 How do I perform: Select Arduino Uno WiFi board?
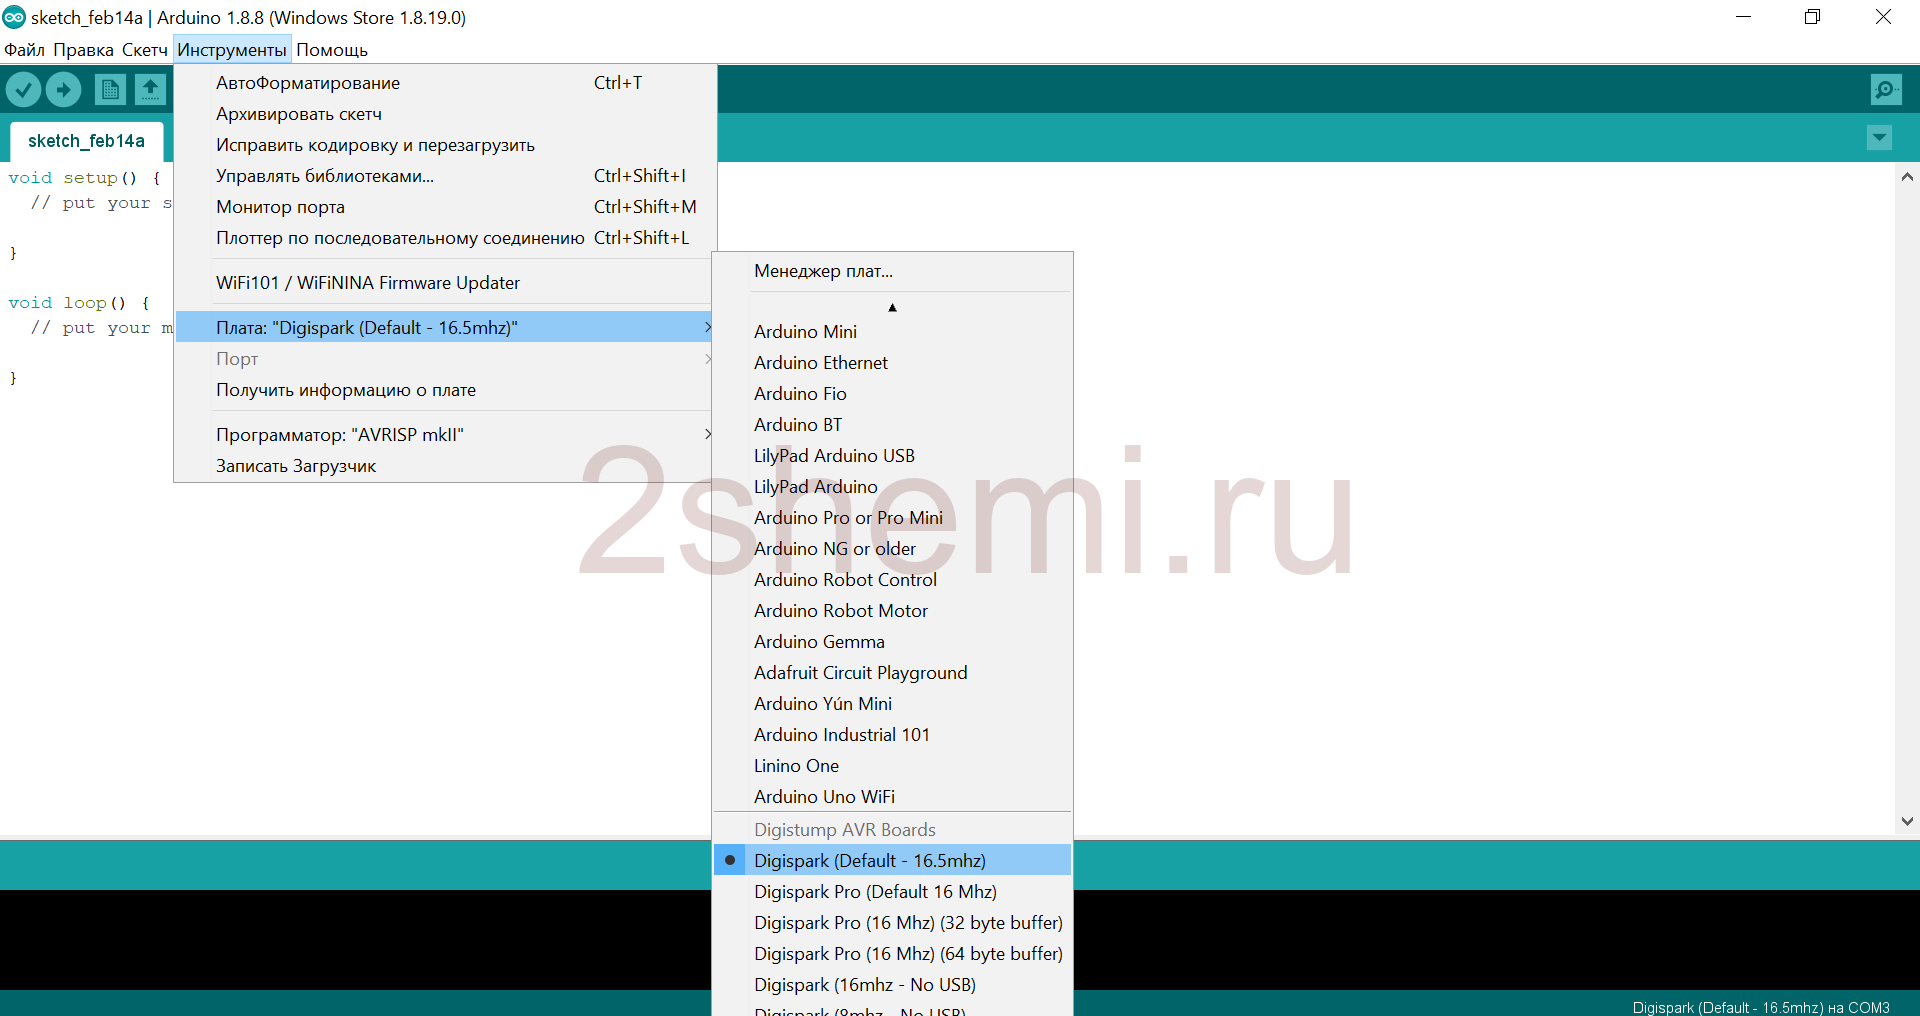[892, 797]
